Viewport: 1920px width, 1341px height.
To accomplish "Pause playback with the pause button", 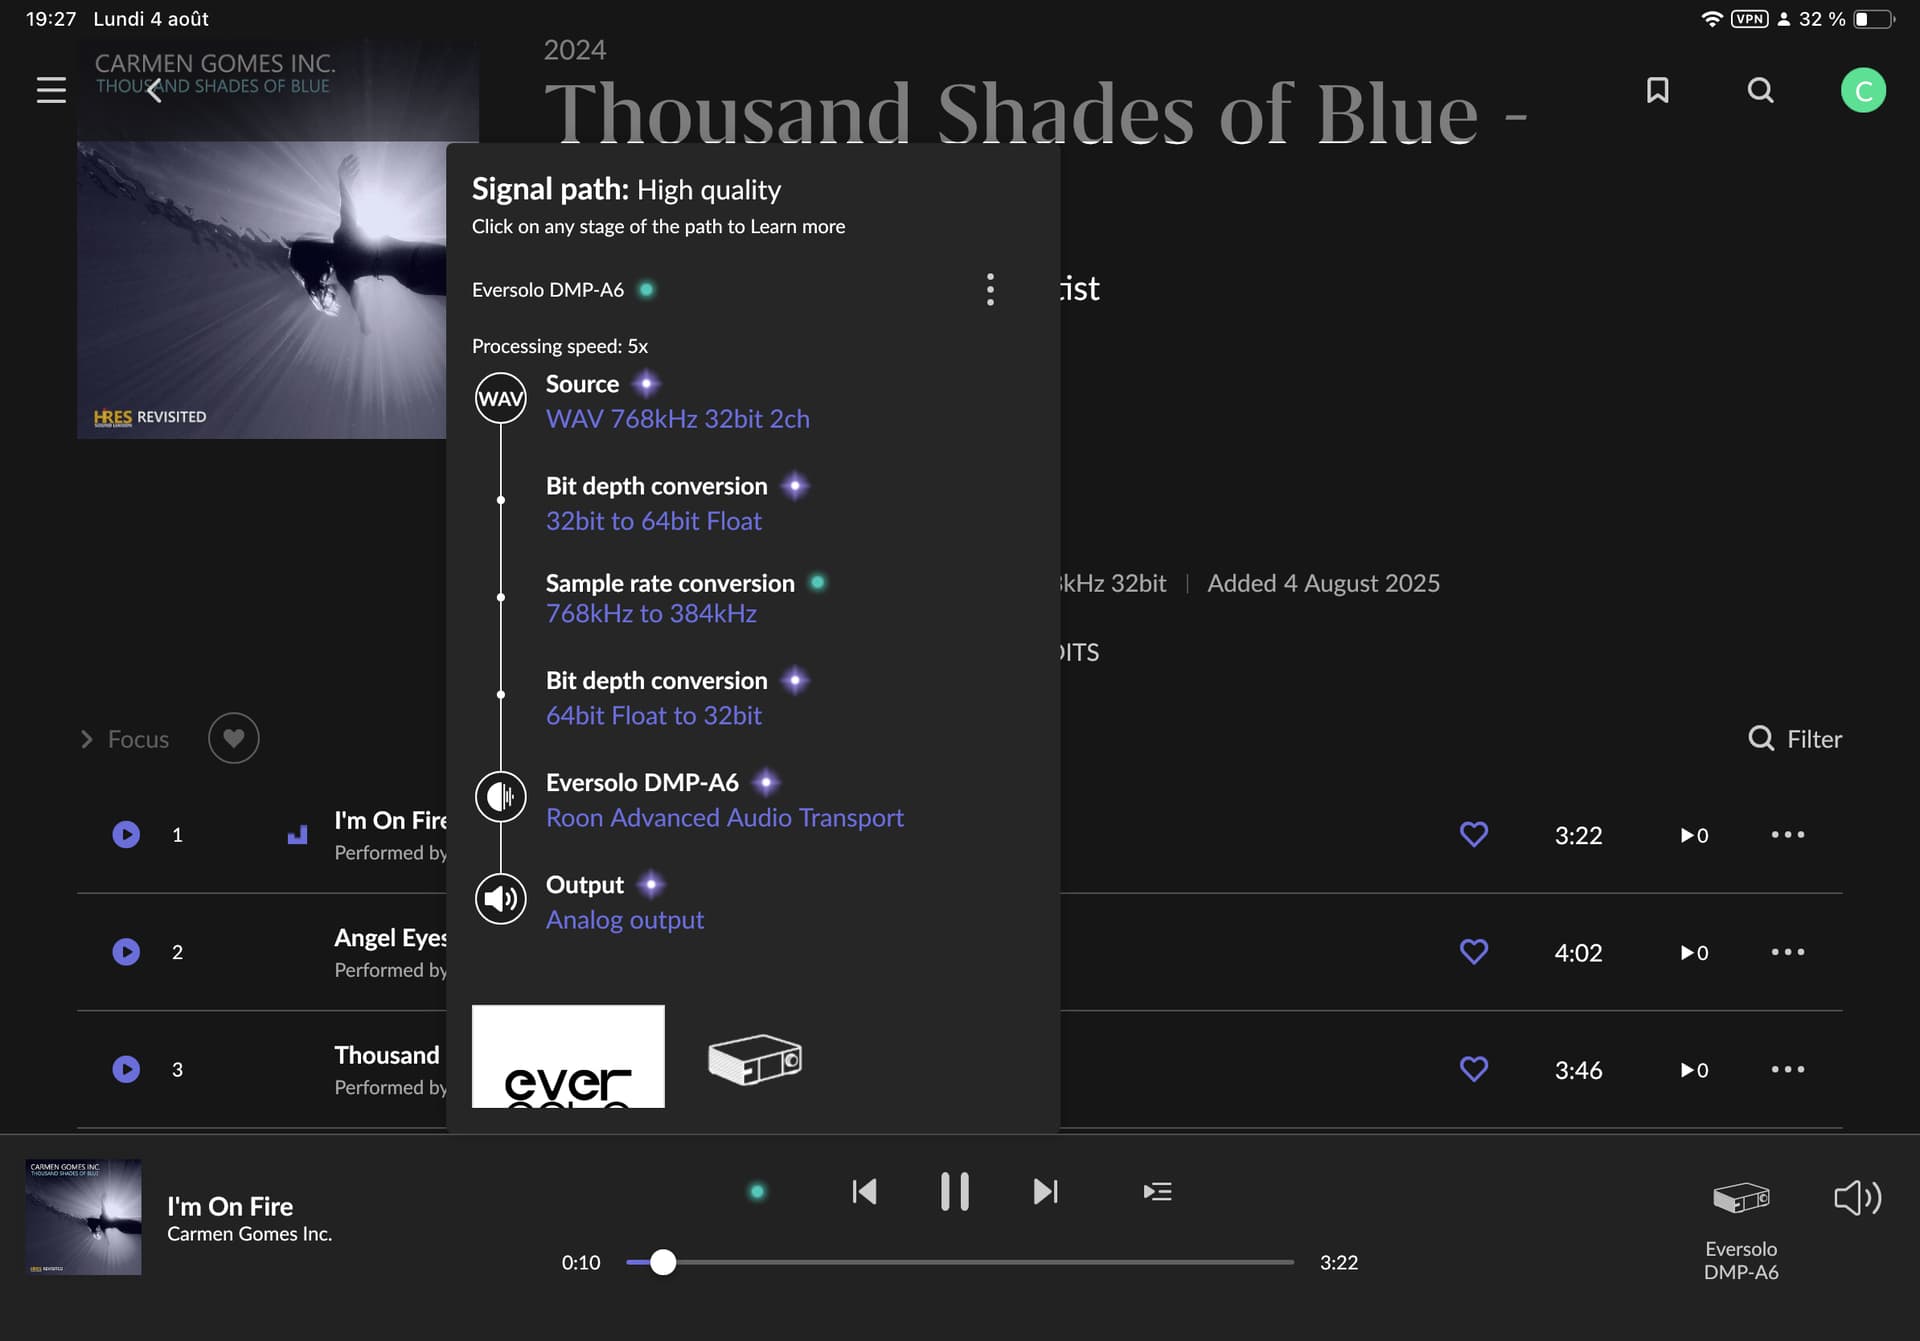I will [954, 1191].
